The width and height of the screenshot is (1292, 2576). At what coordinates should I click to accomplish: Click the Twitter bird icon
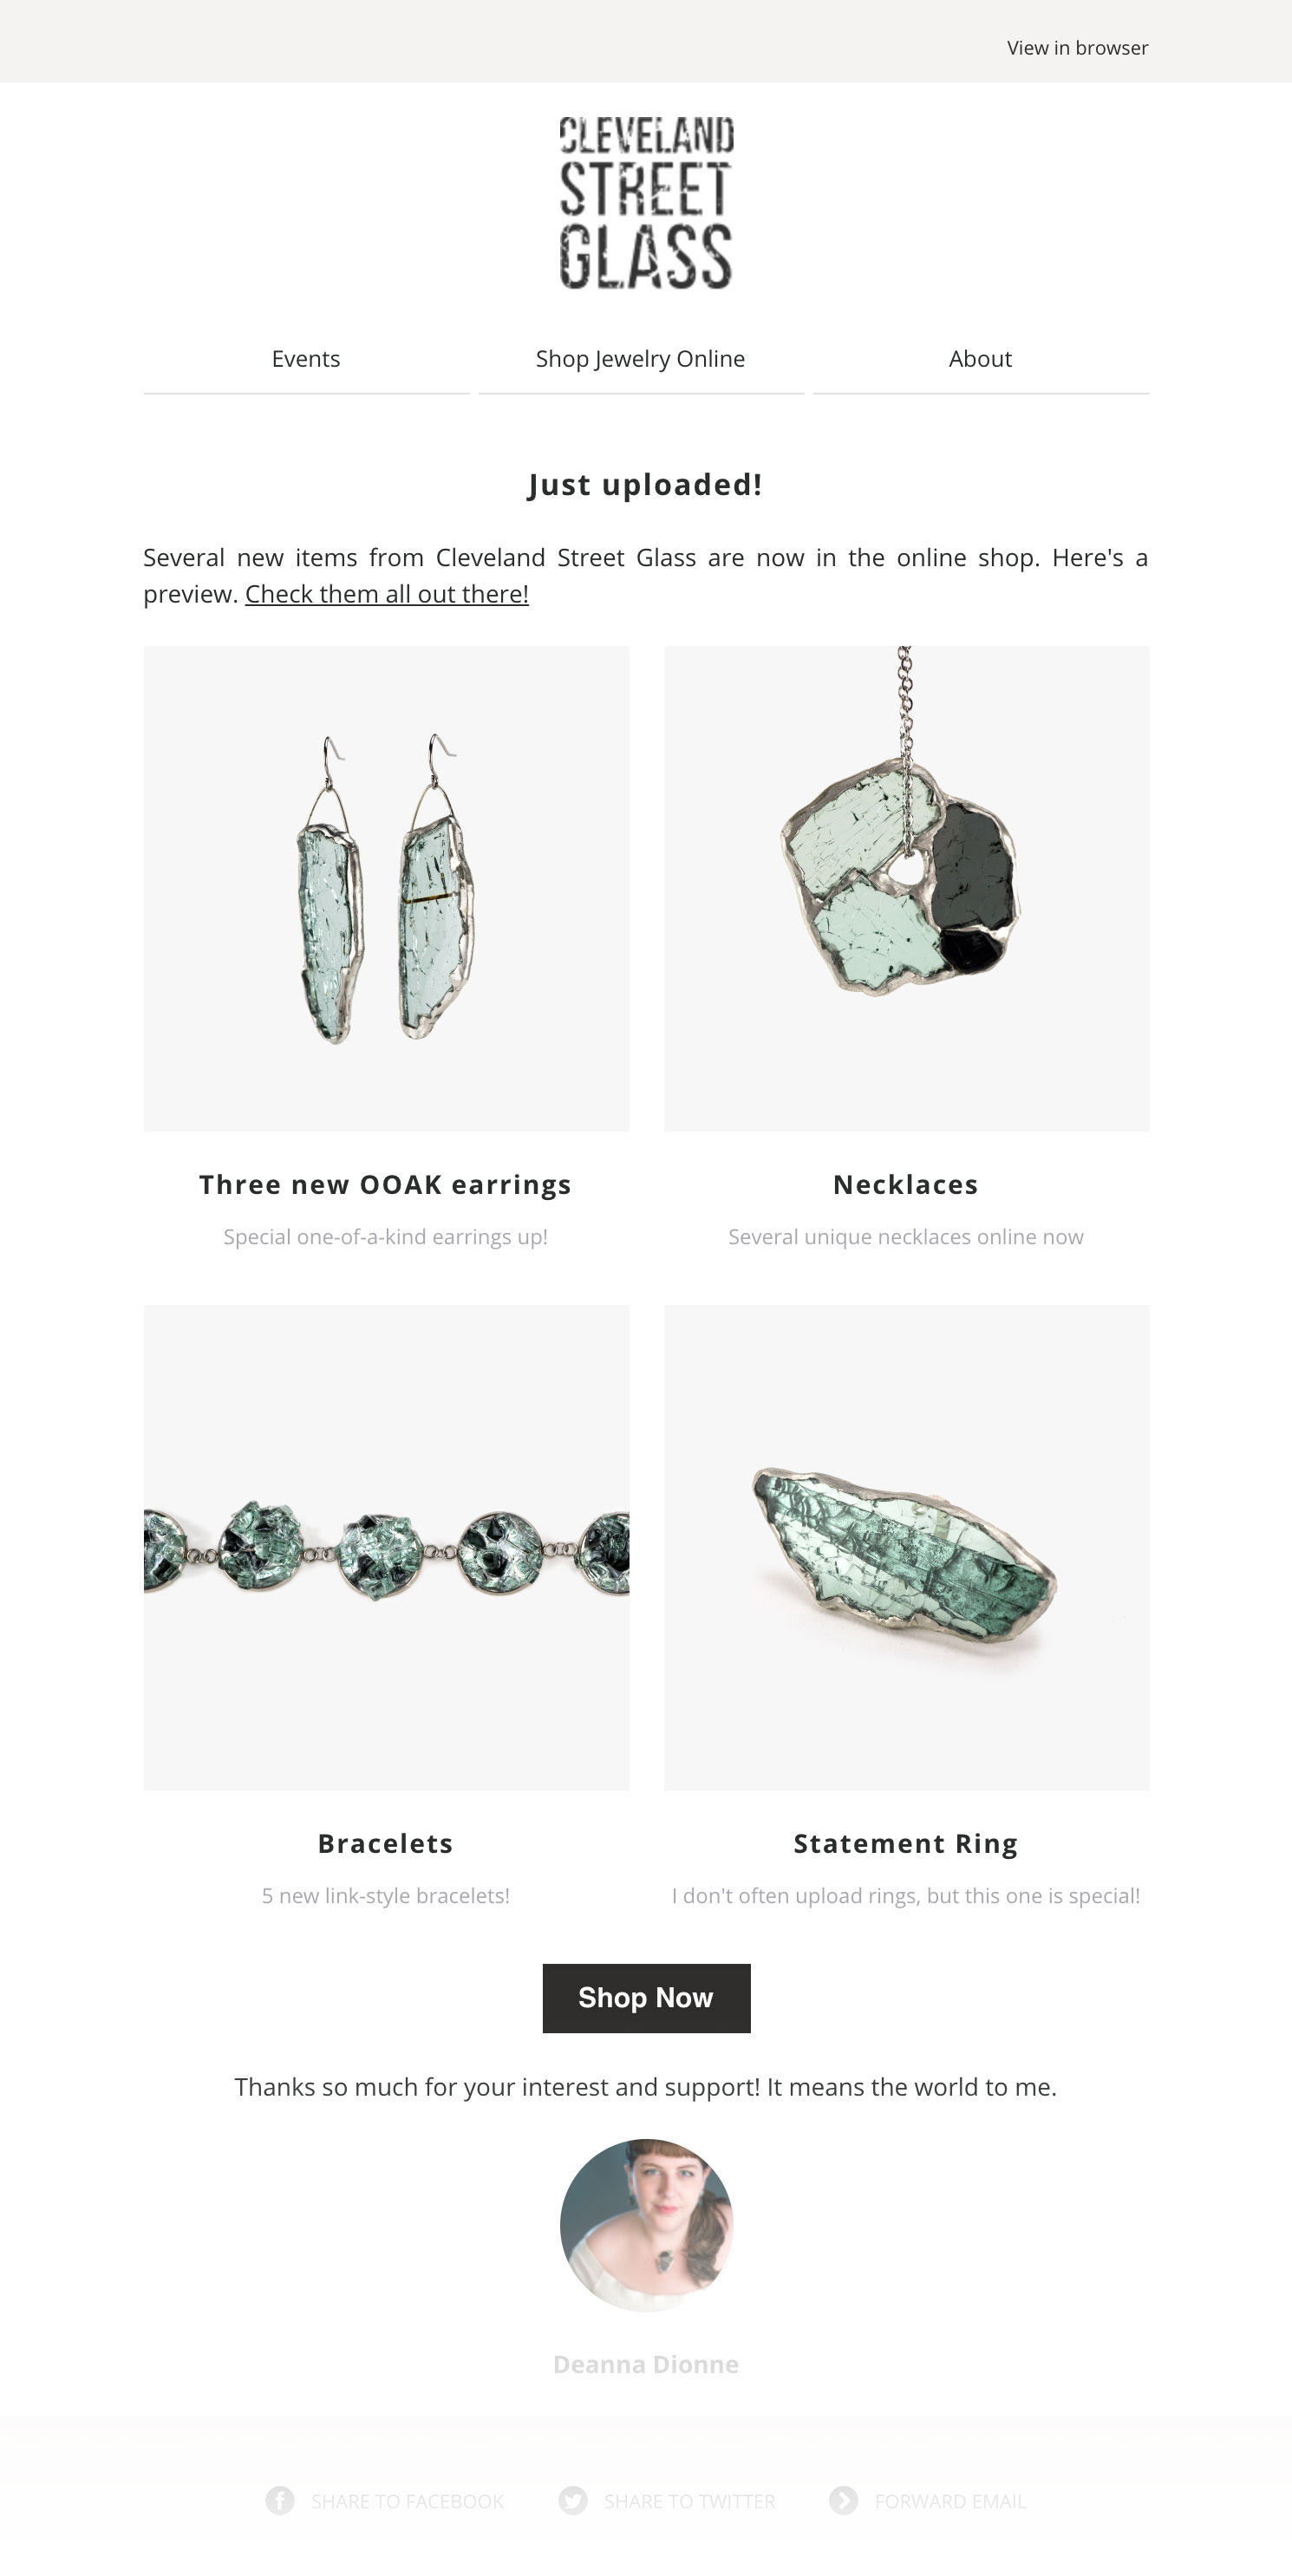click(573, 2500)
